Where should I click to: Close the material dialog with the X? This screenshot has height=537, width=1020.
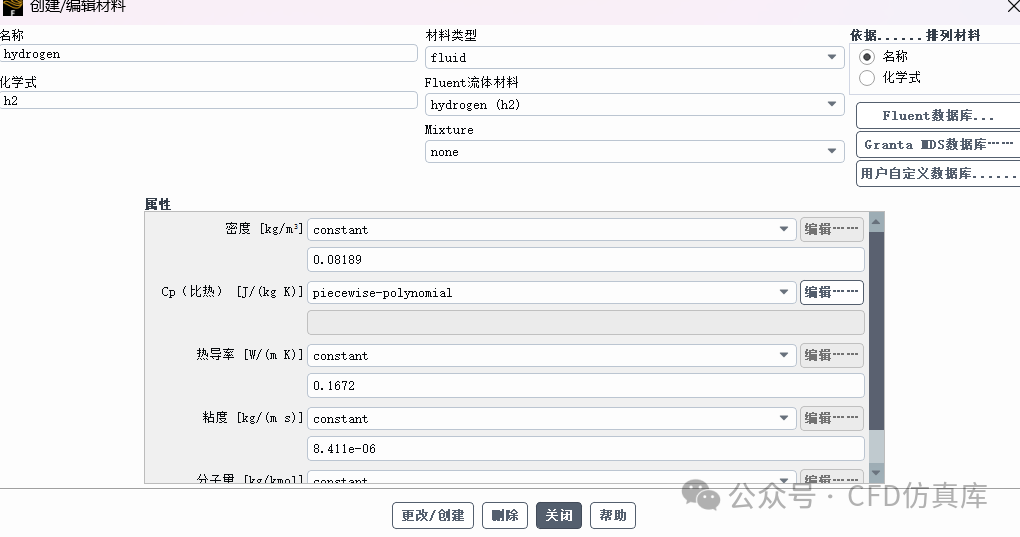point(1013,7)
